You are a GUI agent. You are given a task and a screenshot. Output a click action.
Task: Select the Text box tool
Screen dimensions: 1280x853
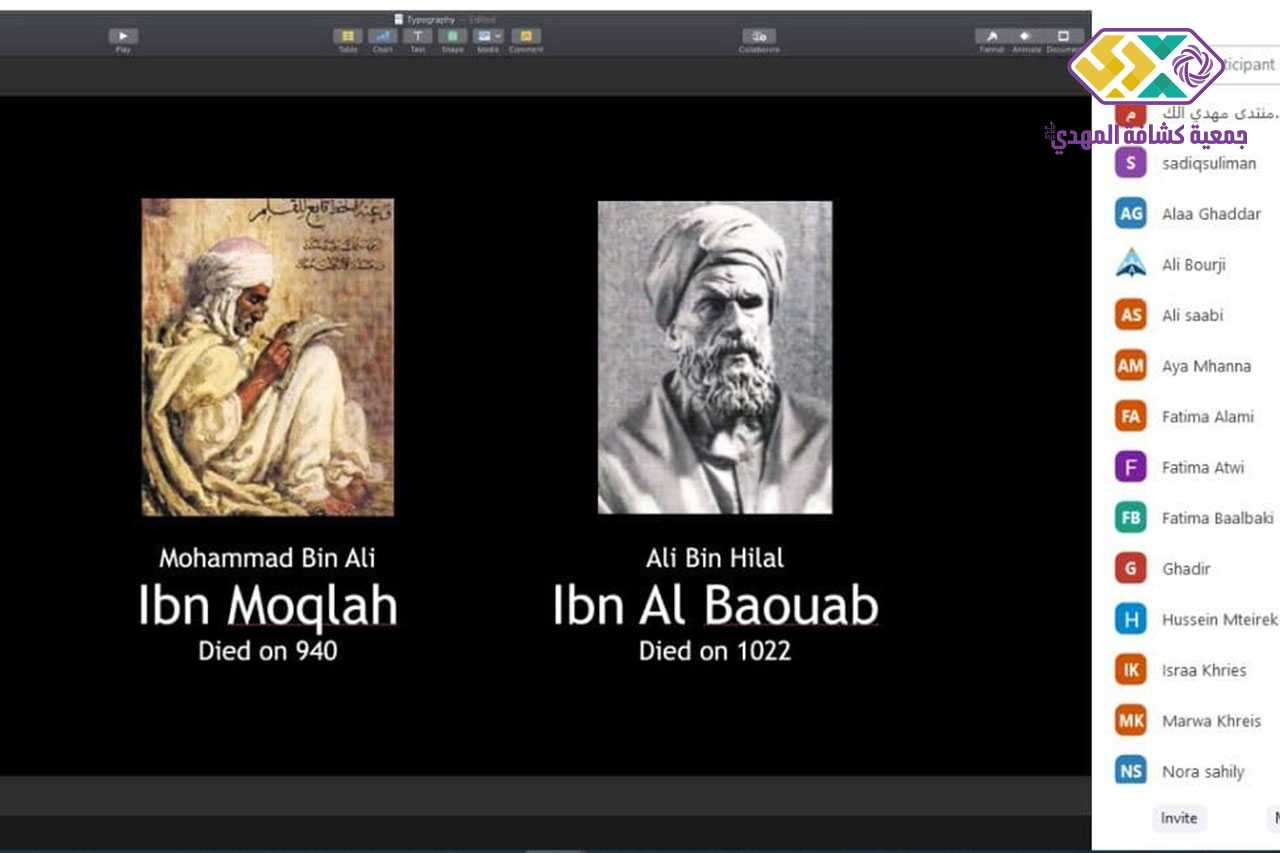pyautogui.click(x=417, y=37)
